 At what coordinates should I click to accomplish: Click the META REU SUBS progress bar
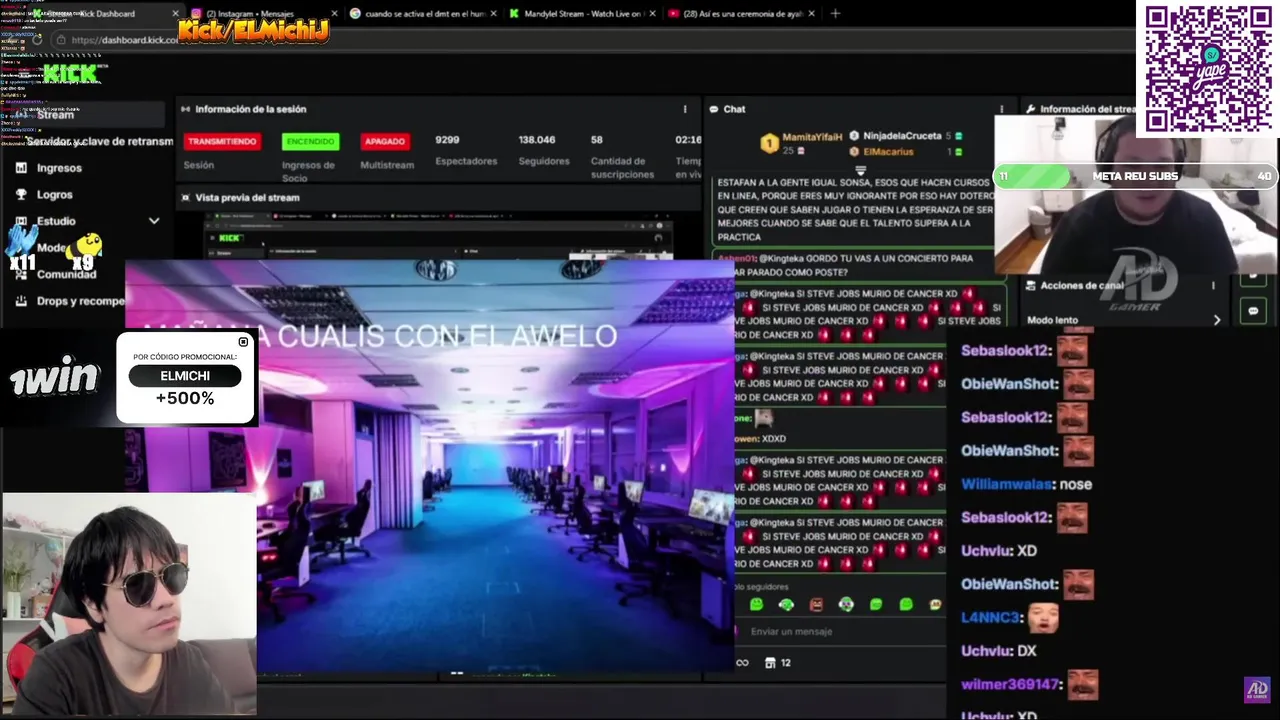click(x=1134, y=176)
